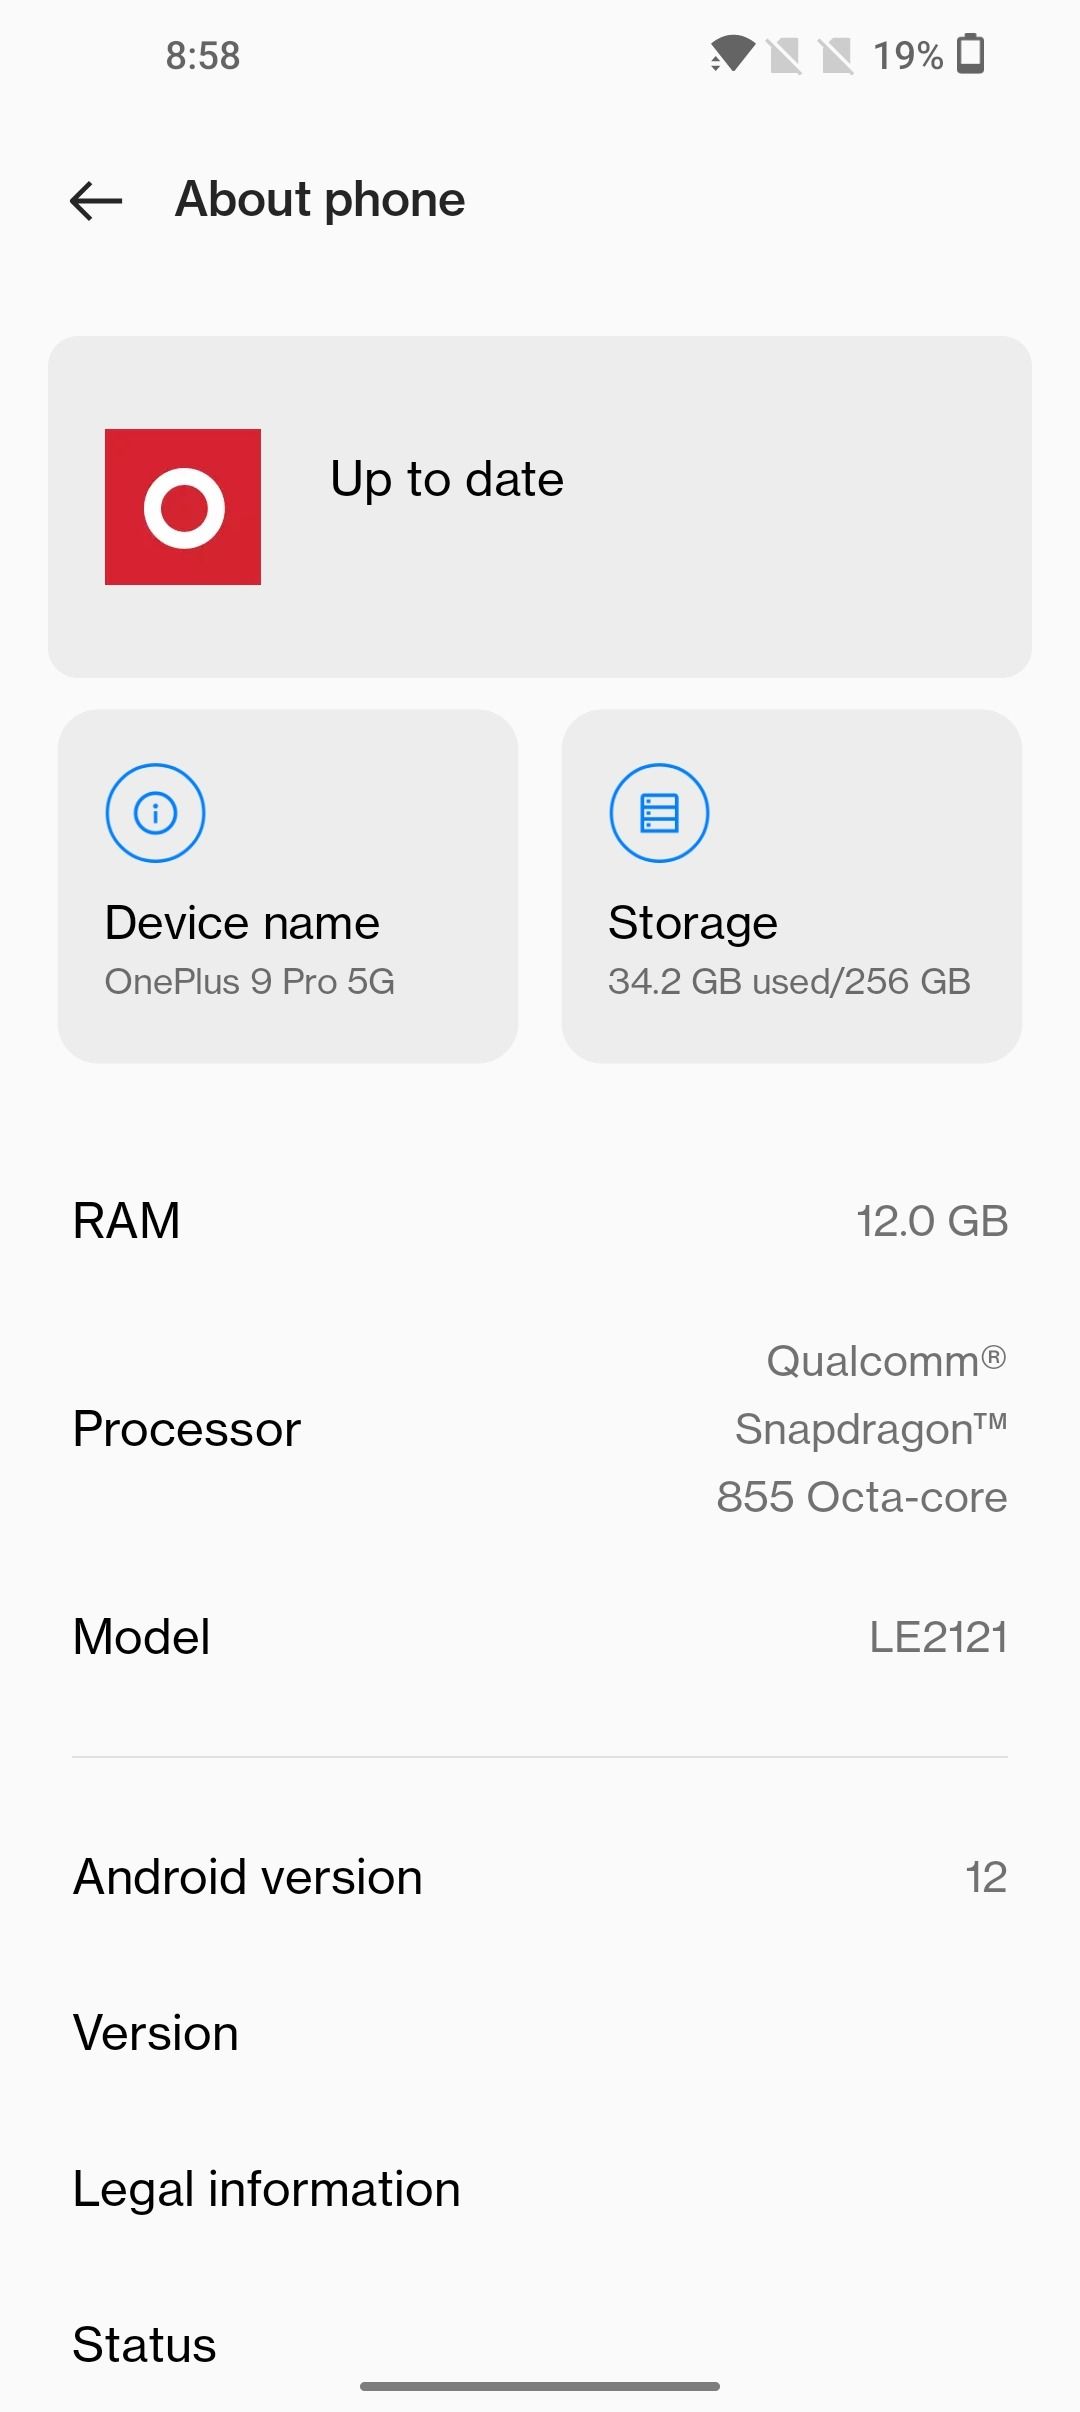
Task: Select the Processor entry
Action: coord(540,1429)
